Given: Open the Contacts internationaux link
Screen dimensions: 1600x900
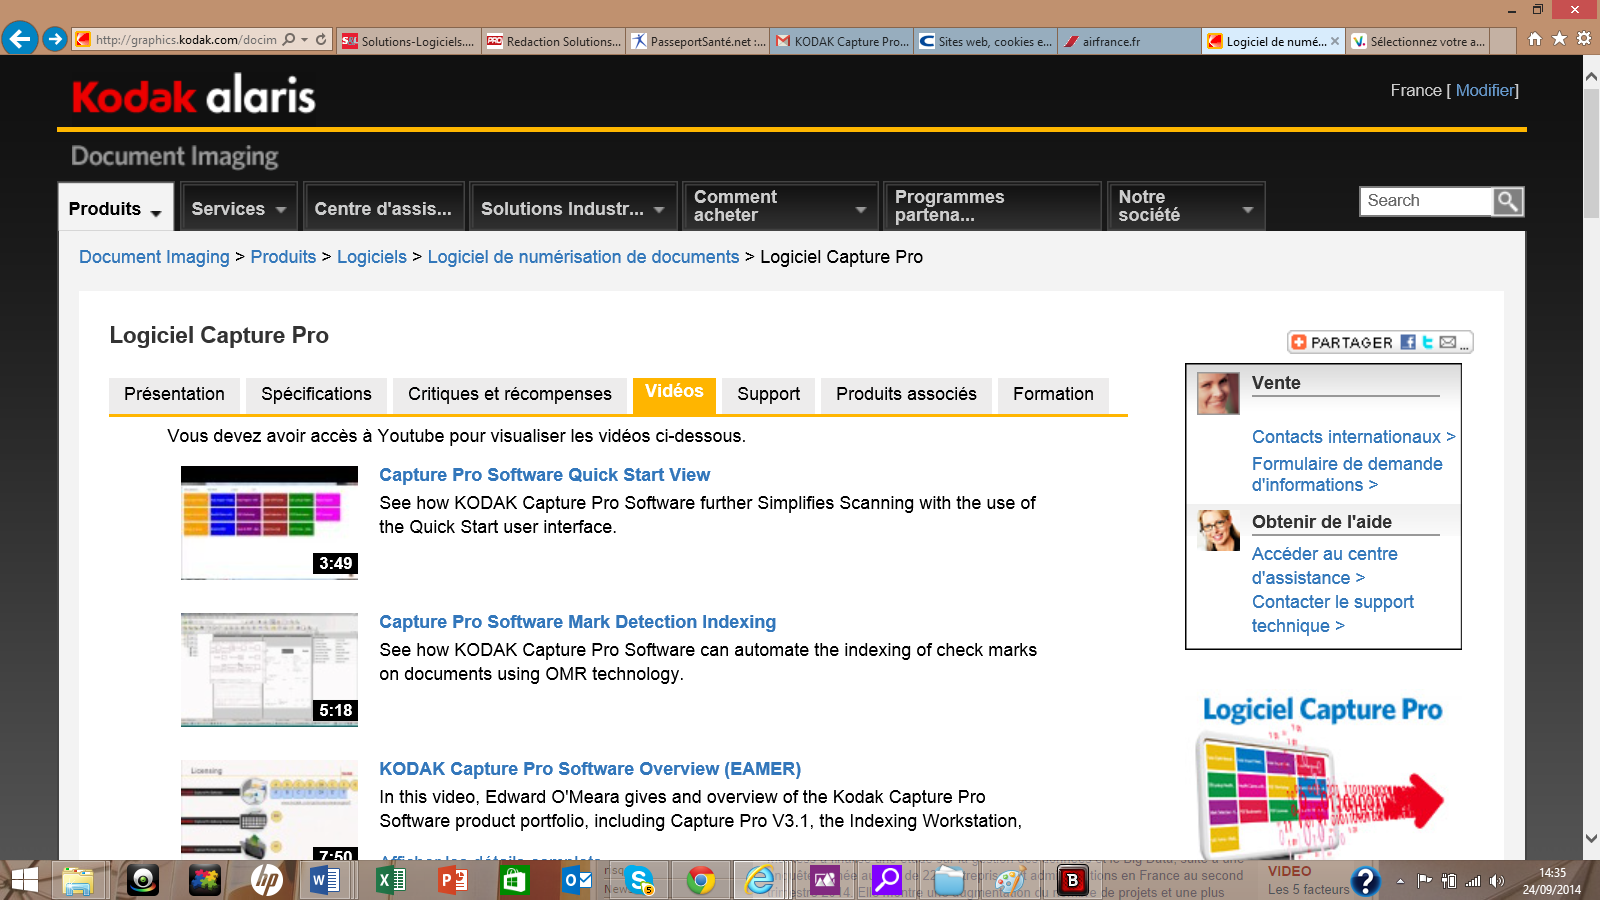Looking at the screenshot, I should 1353,437.
